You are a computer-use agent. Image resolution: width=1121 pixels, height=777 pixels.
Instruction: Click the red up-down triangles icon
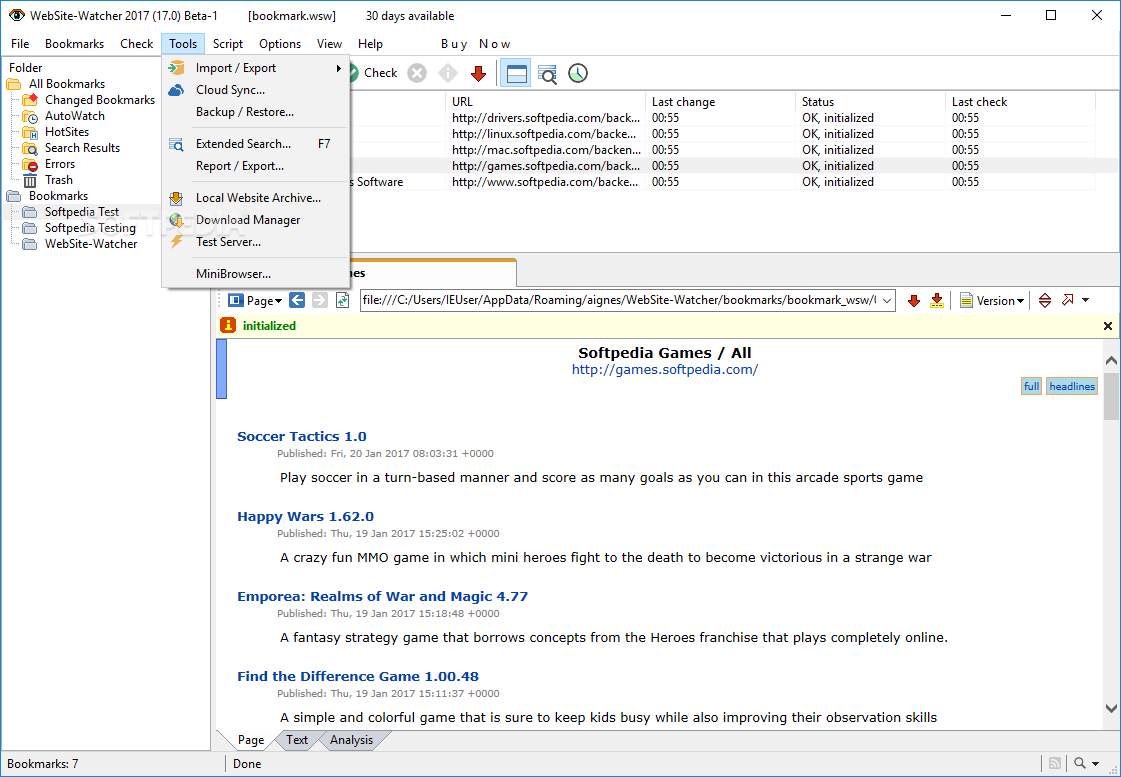[1045, 301]
